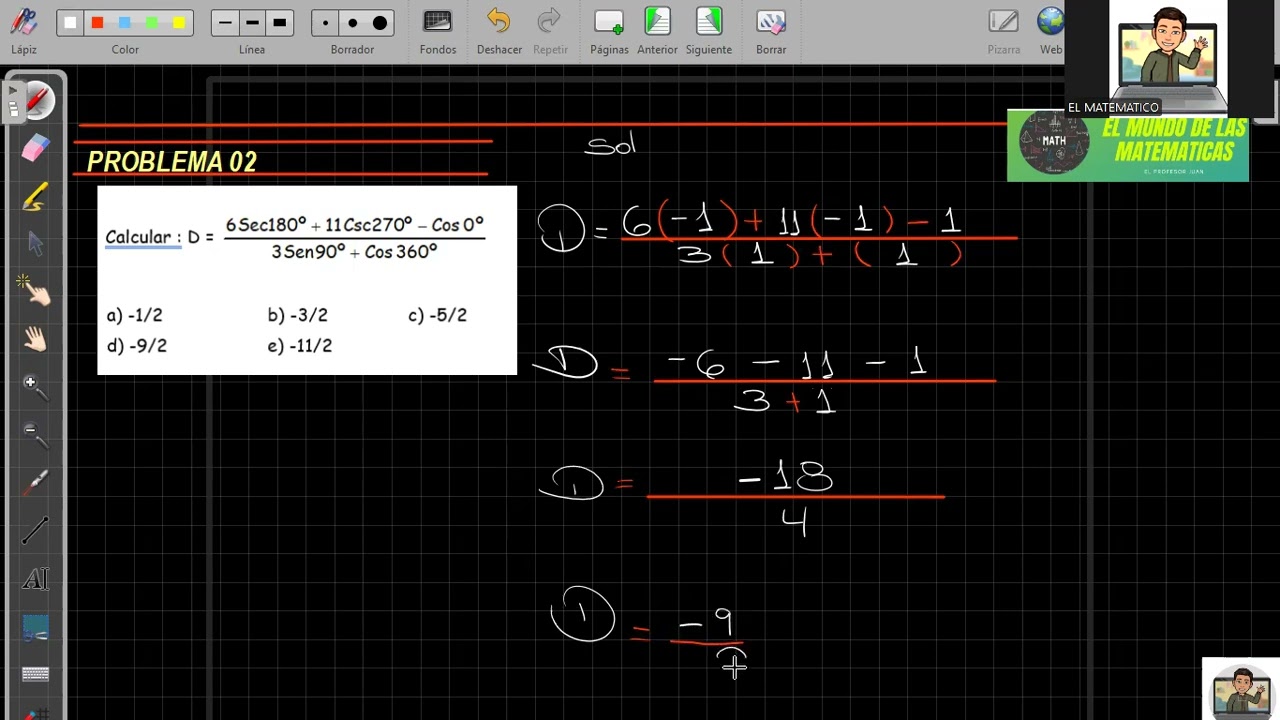Click answer option c) -5/2
Viewport: 1280px width, 720px height.
click(x=437, y=315)
